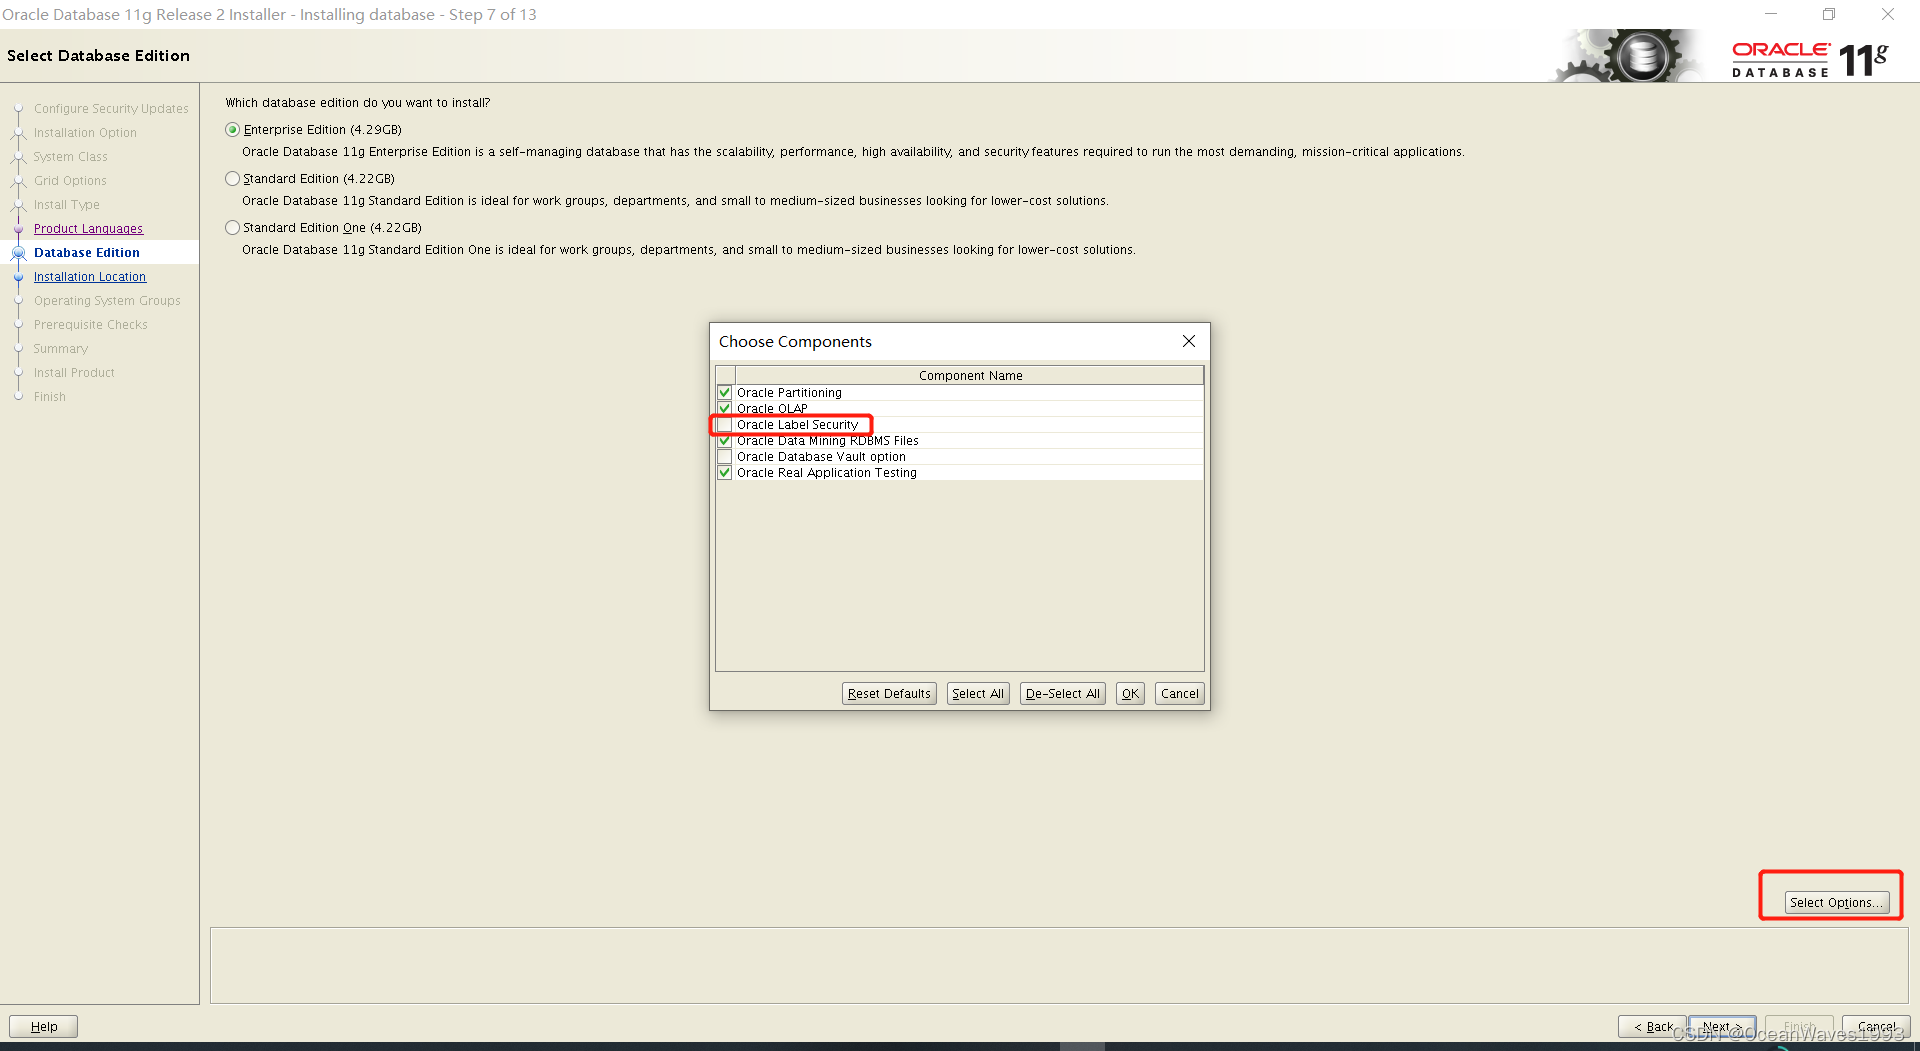This screenshot has height=1051, width=1920.
Task: Select the Enterprise Edition radio button
Action: (233, 130)
